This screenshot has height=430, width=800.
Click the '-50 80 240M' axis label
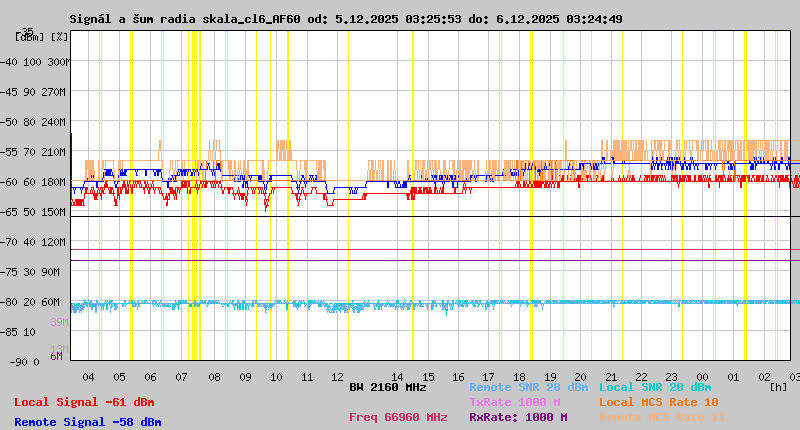click(33, 122)
